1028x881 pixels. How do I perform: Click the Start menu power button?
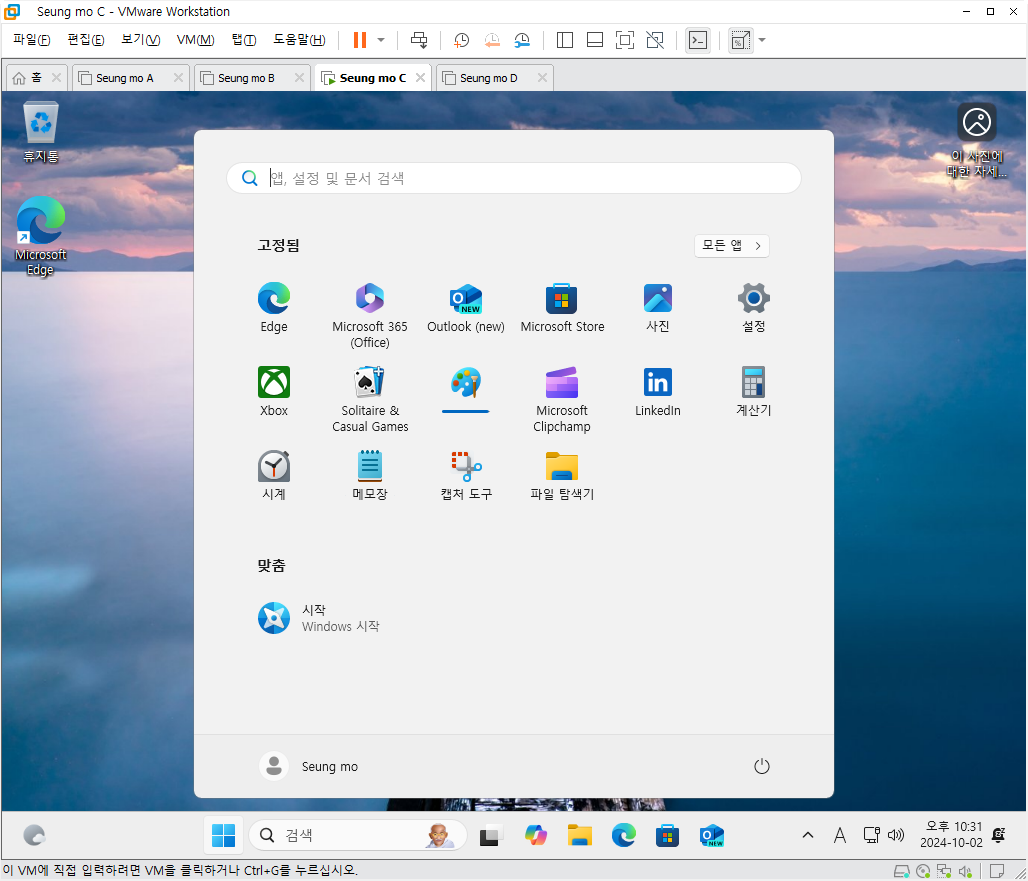coord(761,766)
